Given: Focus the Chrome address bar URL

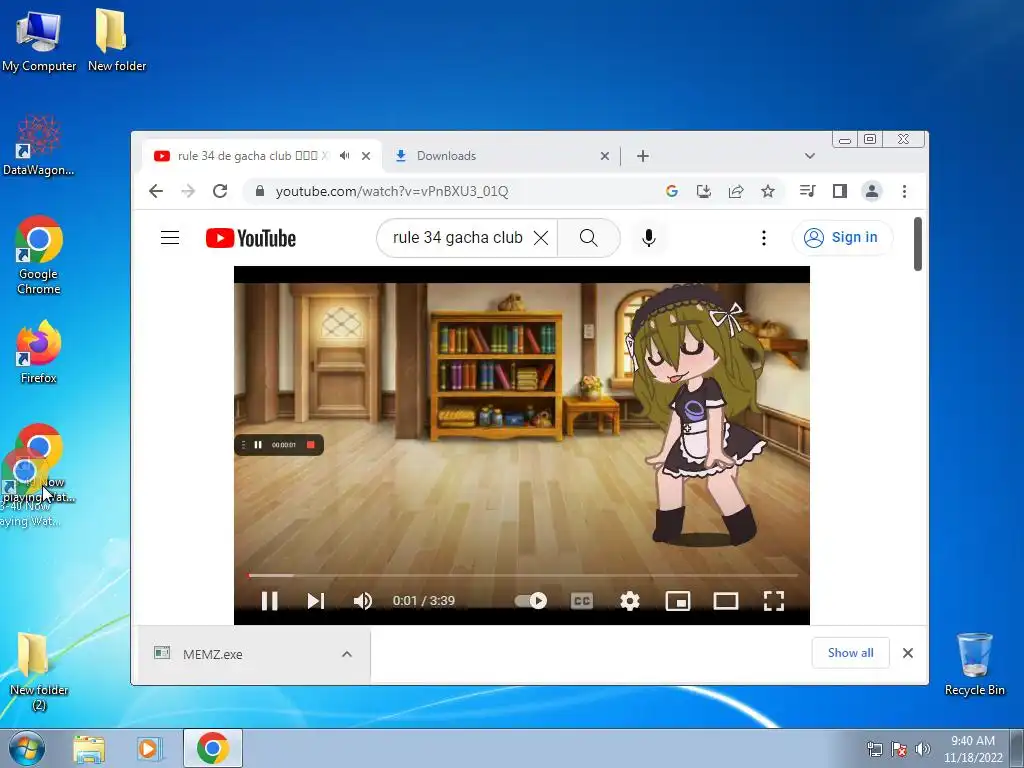Looking at the screenshot, I should pyautogui.click(x=392, y=191).
